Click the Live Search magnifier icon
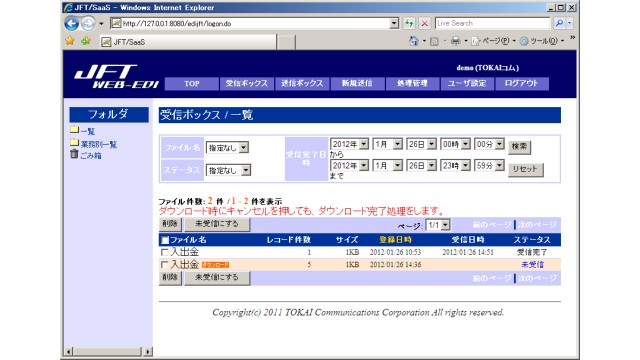Viewport: 640px width, 360px height. pos(559,23)
